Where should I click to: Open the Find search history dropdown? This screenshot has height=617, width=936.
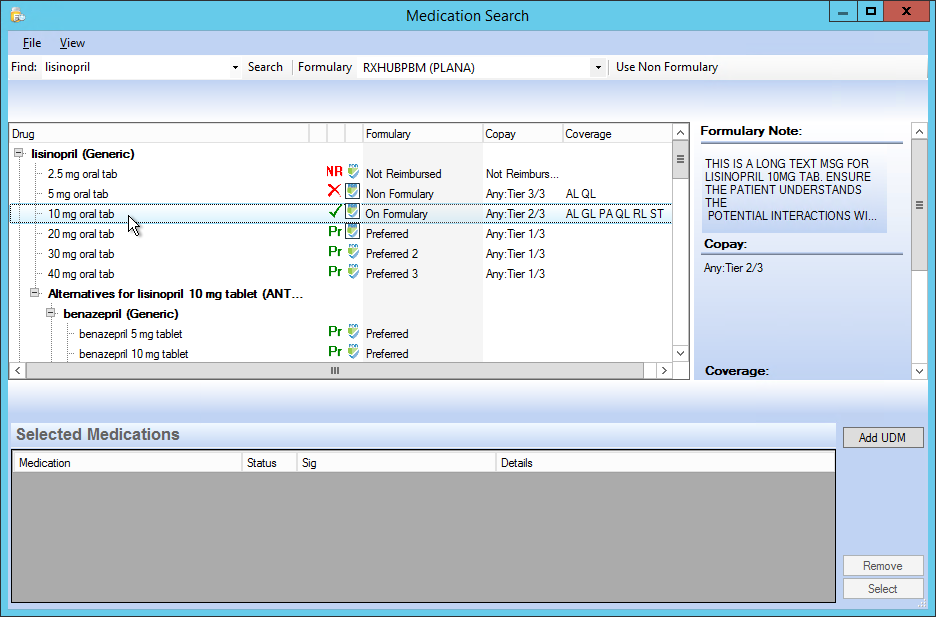235,67
